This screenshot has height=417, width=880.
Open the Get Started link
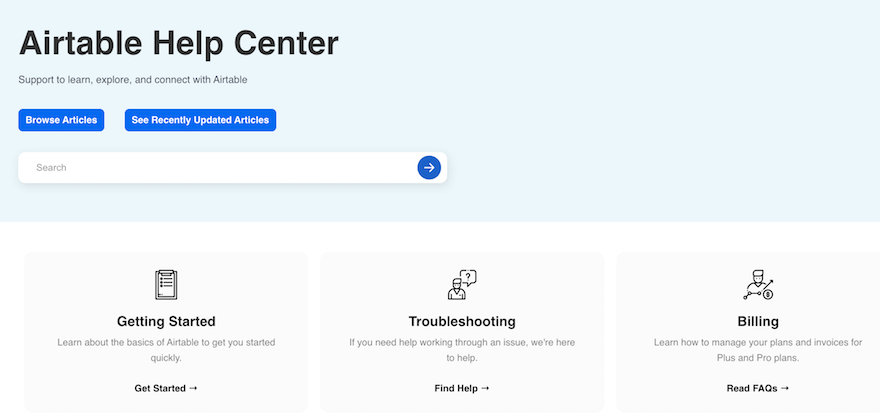(166, 388)
